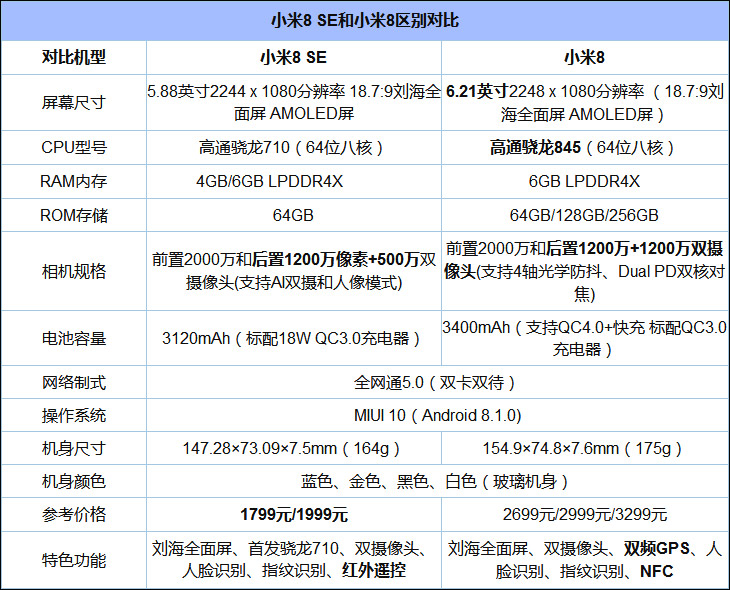Select the 高通骁龙845 cell
This screenshot has width=730, height=590.
pyautogui.click(x=584, y=148)
